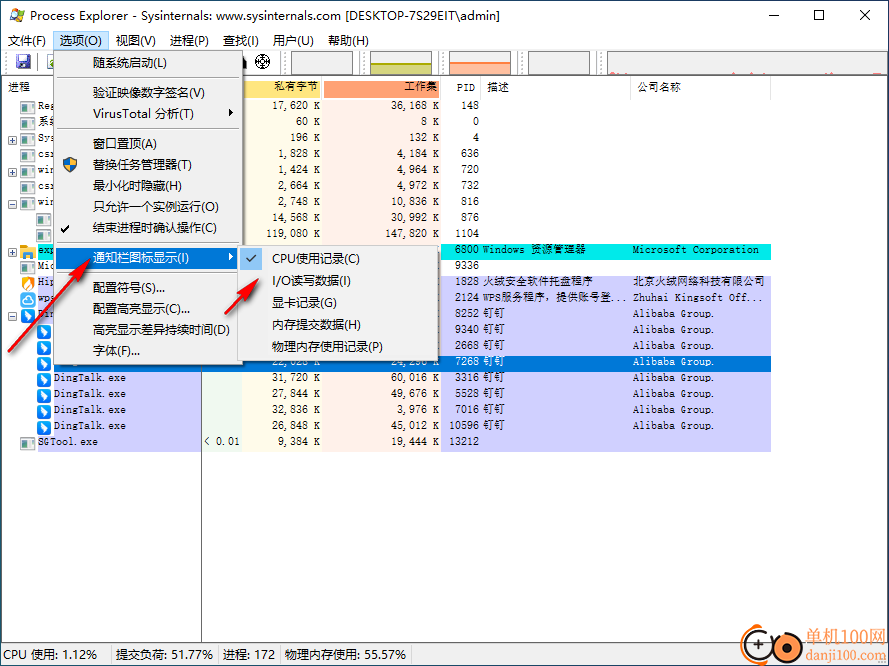This screenshot has height=666, width=889.
Task: Toggle 最小化时隐藏(H) option
Action: tap(148, 186)
